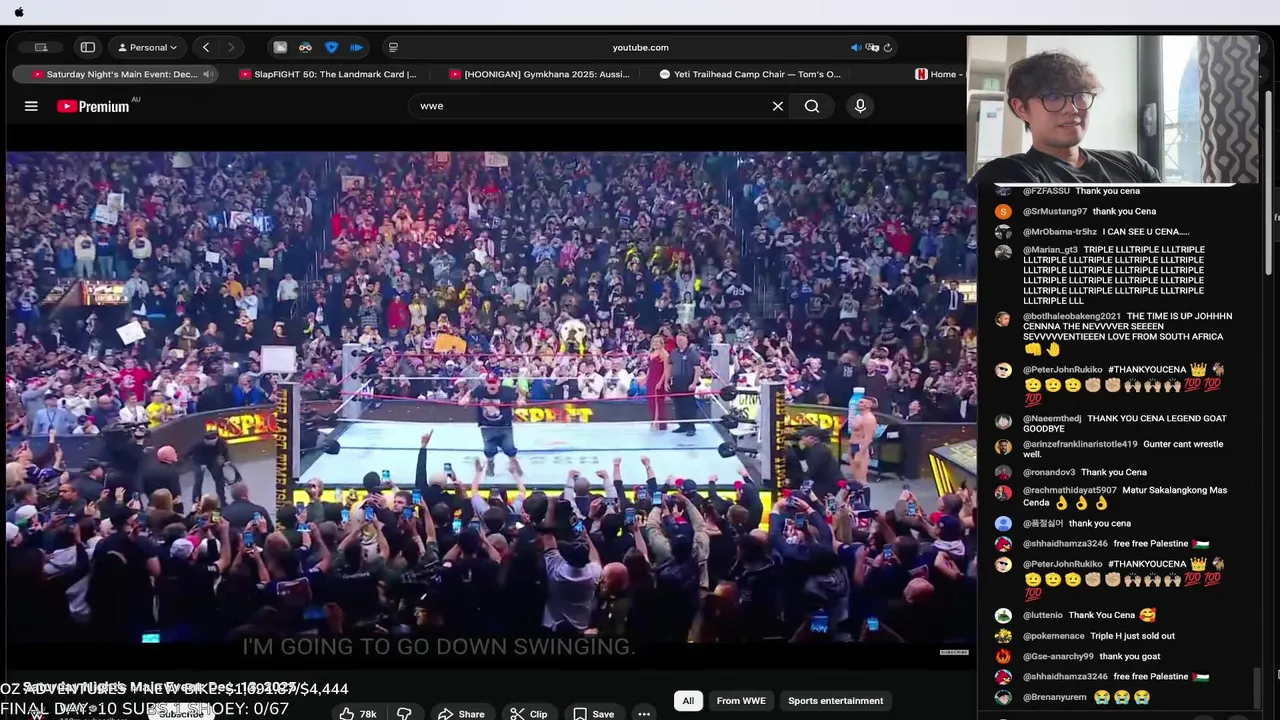Open the page reader menu icon
The image size is (1280, 720).
(x=393, y=47)
